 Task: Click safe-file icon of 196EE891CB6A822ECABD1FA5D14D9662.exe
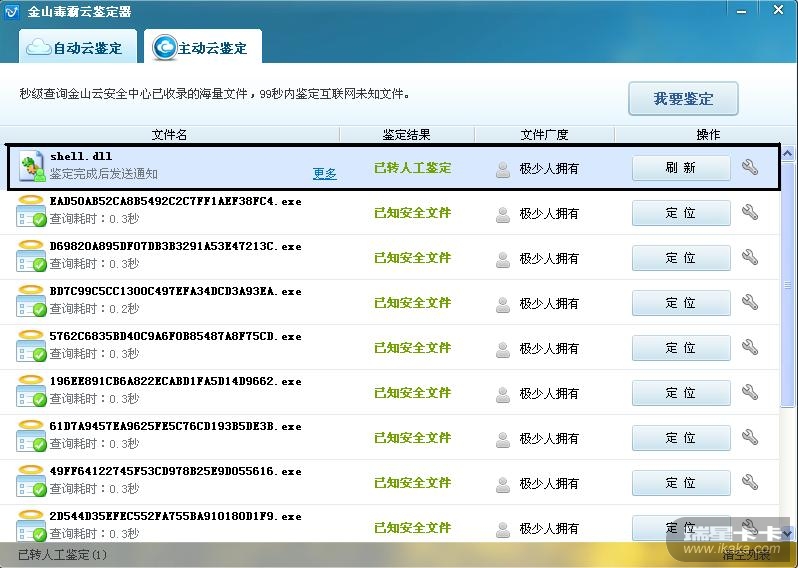tap(31, 391)
